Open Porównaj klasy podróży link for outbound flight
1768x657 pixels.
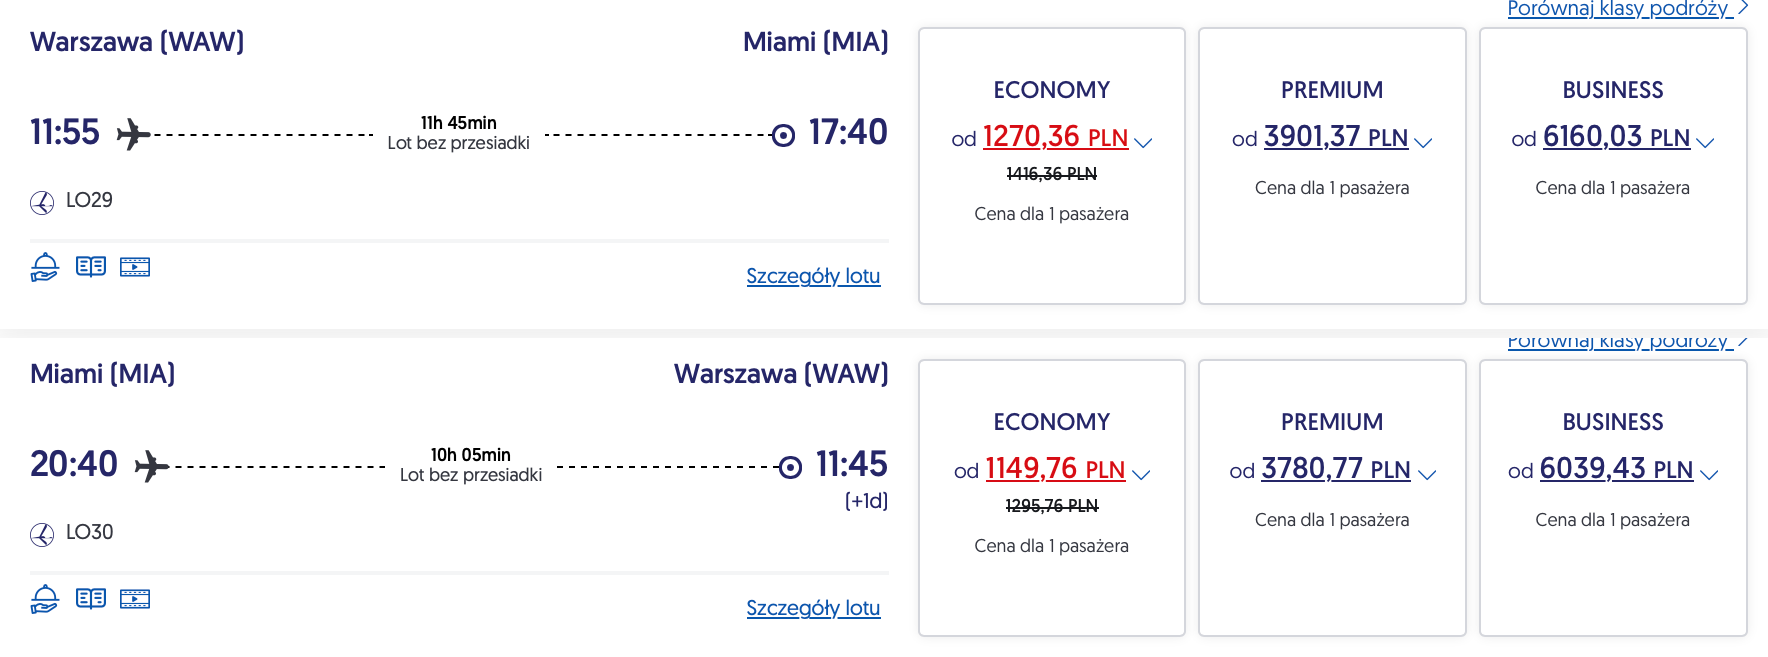pyautogui.click(x=1620, y=9)
